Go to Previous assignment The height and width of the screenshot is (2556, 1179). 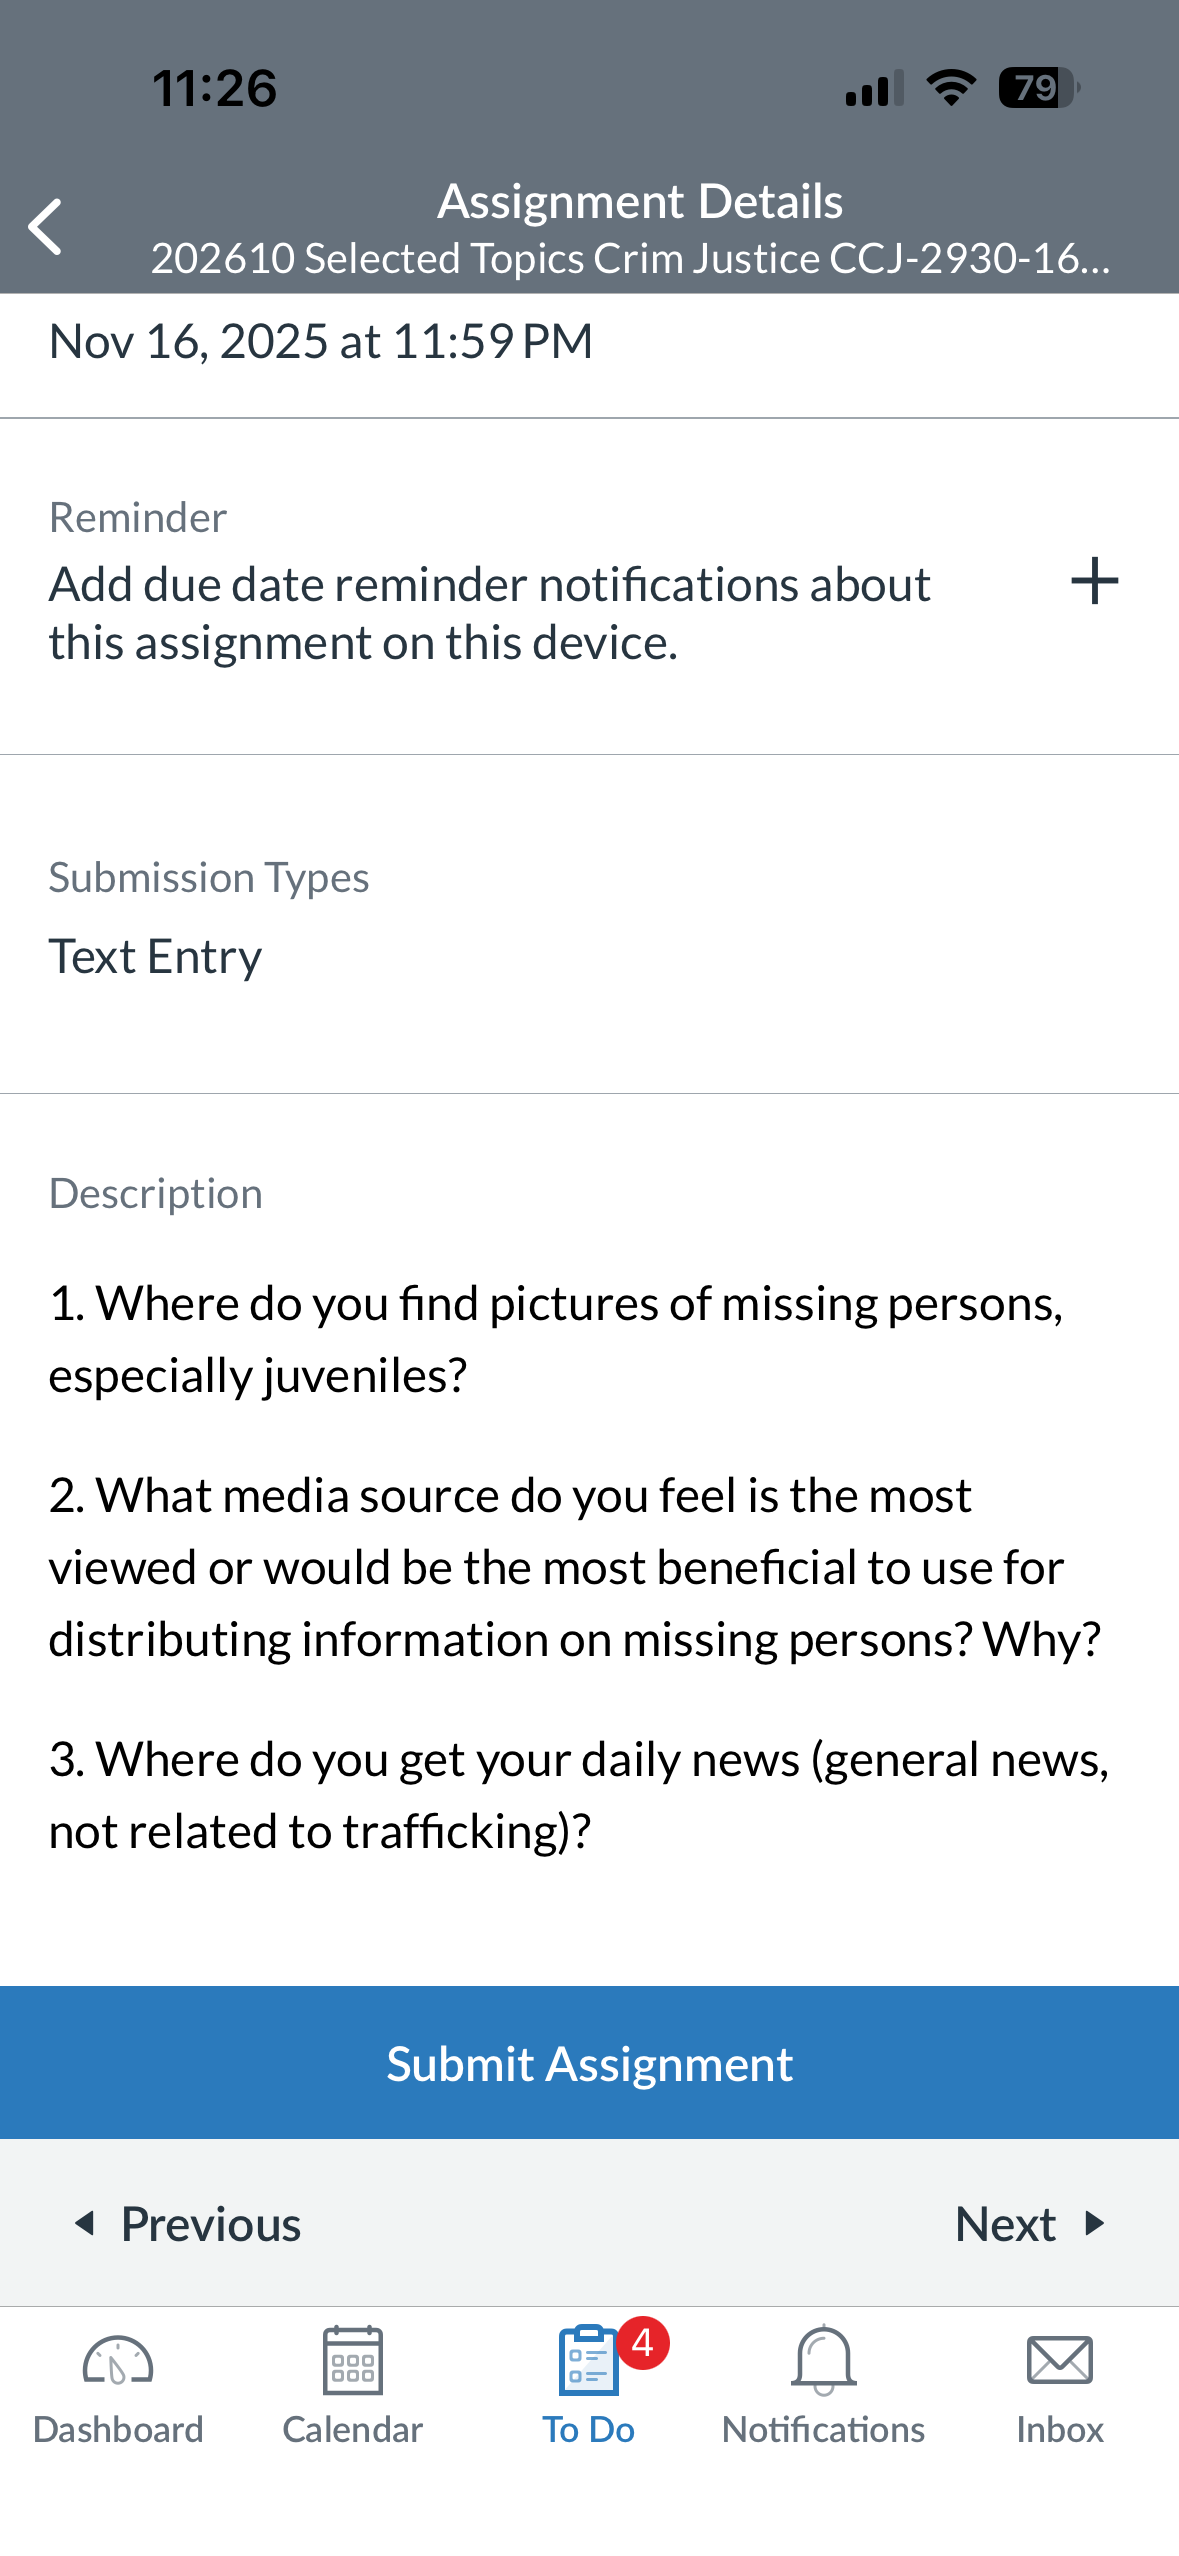(x=188, y=2224)
